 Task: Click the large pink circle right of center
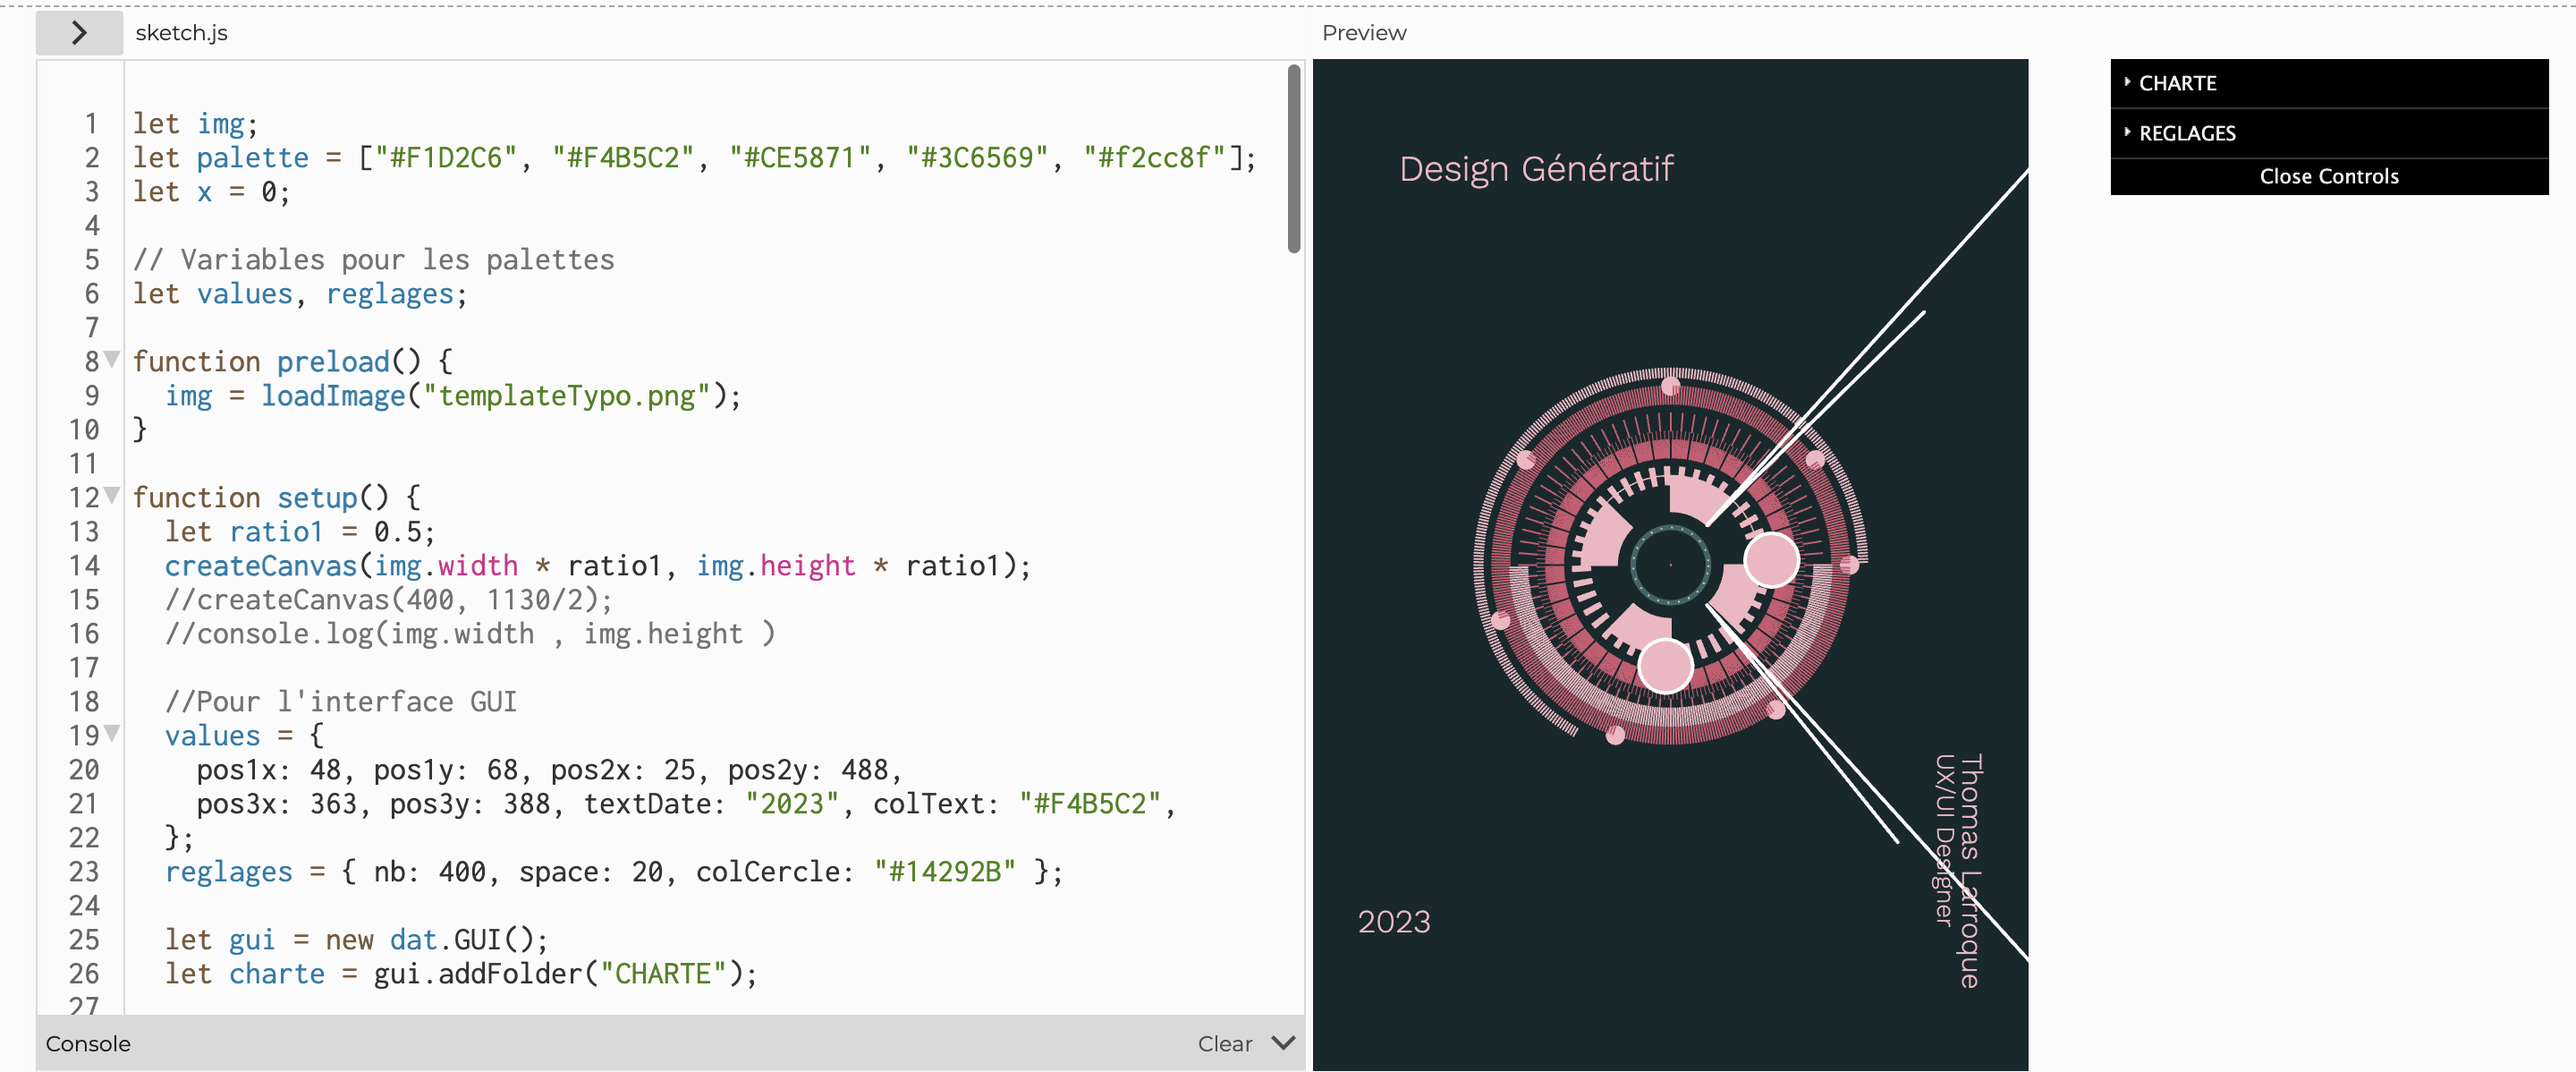point(1771,560)
